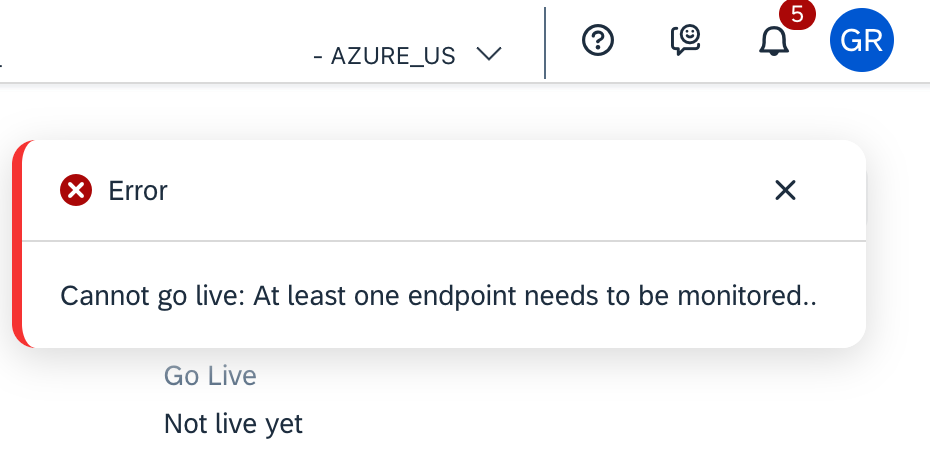Open the GR user profile avatar
Image resolution: width=930 pixels, height=454 pixels.
click(862, 40)
